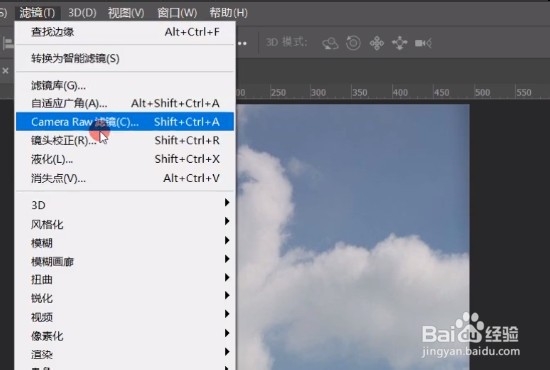Image resolution: width=550 pixels, height=370 pixels.
Task: Click the three-dot more options icon
Action: 242,43
